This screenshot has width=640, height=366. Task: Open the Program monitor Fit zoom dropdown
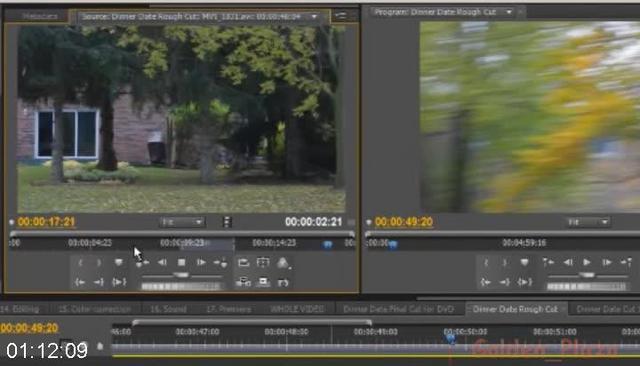pos(587,222)
